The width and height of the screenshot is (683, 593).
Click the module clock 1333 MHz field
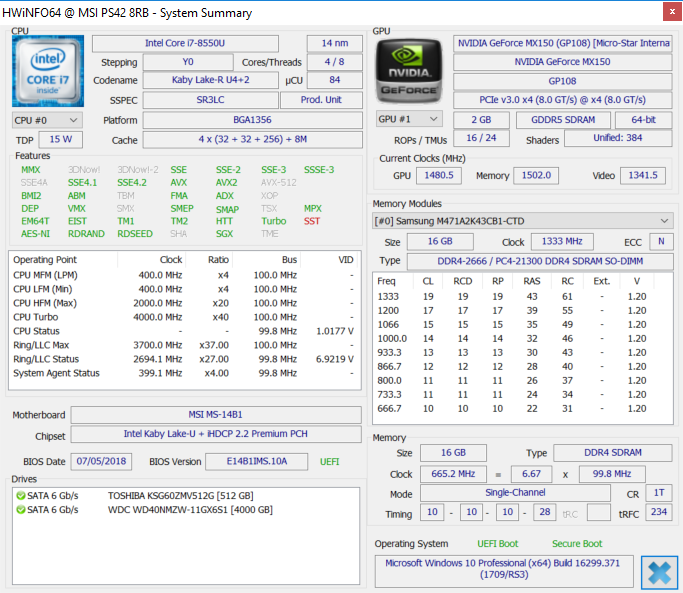pyautogui.click(x=562, y=241)
